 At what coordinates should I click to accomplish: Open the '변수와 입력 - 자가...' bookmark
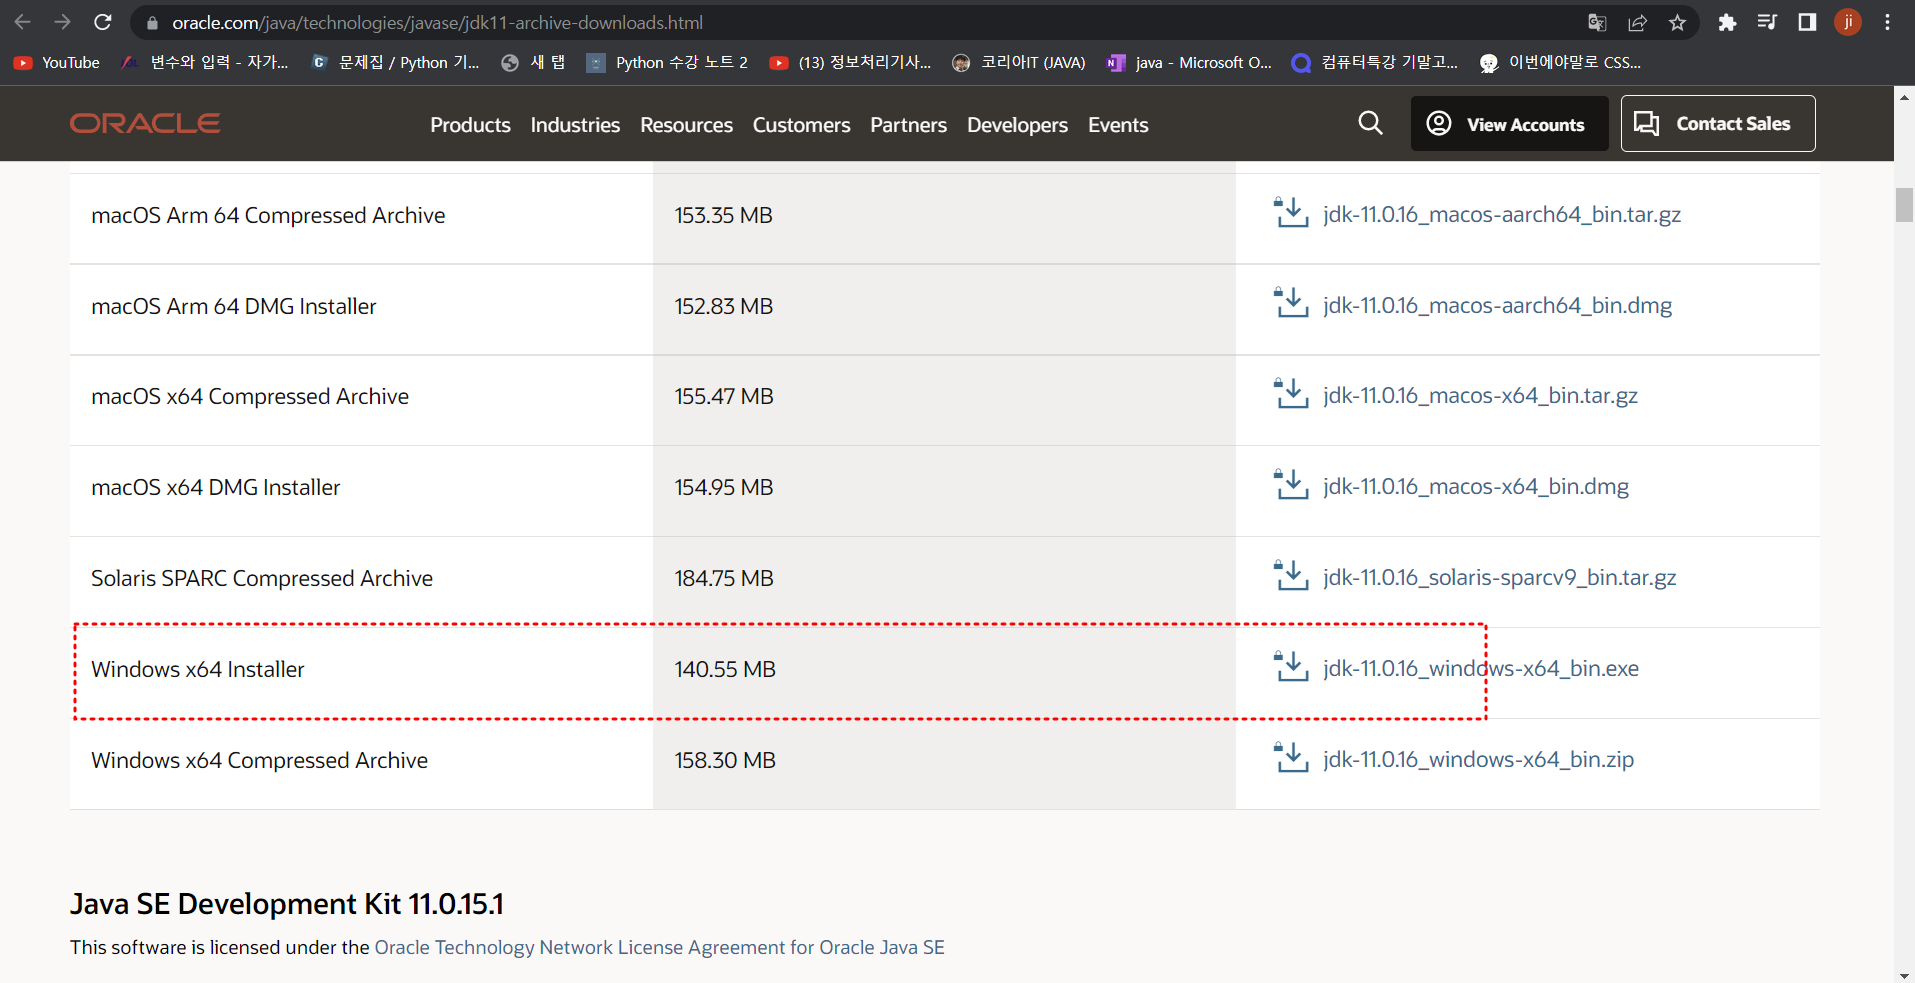click(205, 62)
